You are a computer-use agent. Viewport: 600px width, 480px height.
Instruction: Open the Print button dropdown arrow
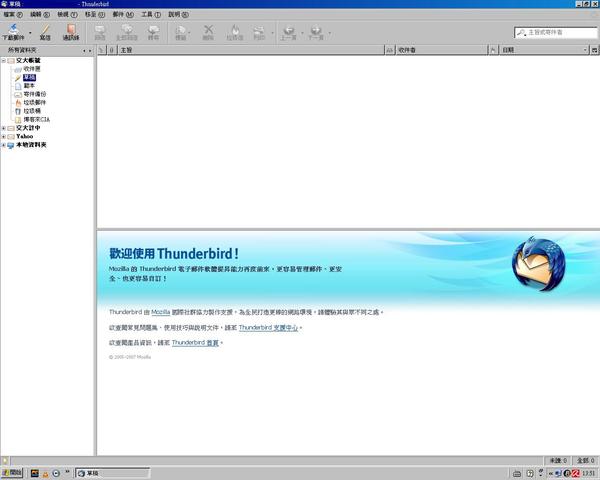[x=272, y=33]
